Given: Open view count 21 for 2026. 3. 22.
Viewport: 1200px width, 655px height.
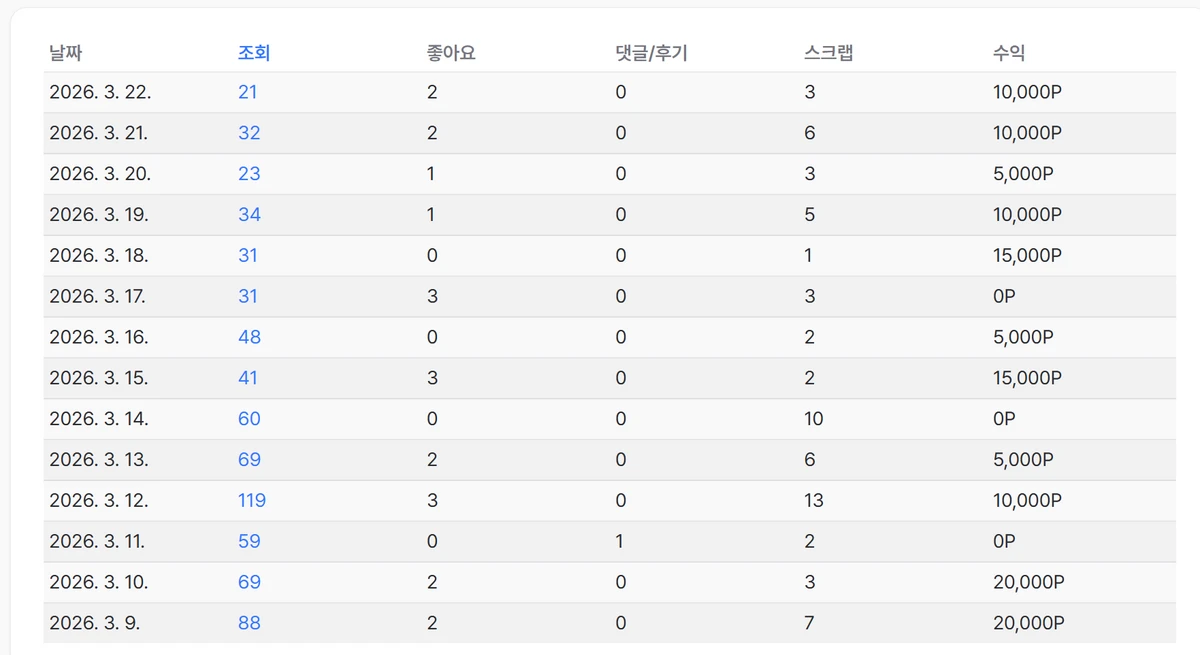Looking at the screenshot, I should [248, 92].
